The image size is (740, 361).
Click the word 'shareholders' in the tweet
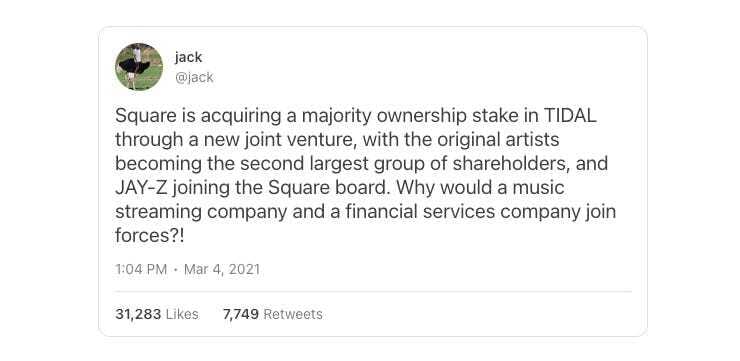pos(511,164)
